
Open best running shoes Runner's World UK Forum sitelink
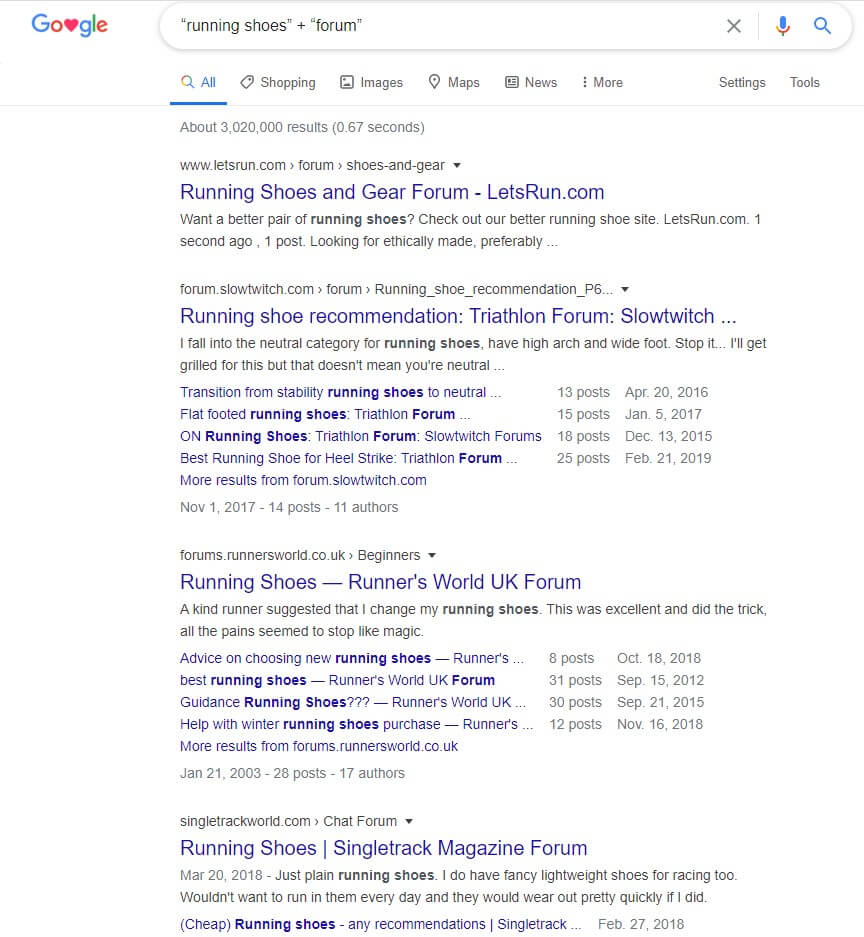point(337,680)
